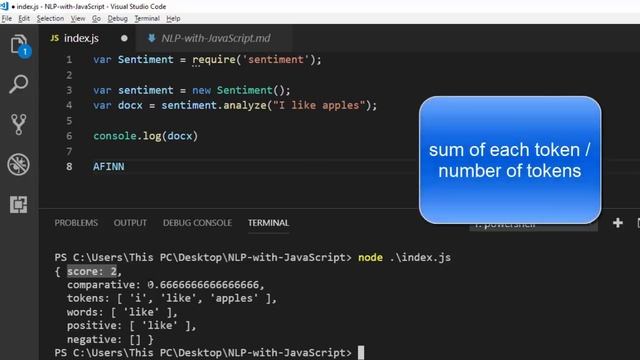
Task: Click the new terminal plus icon
Action: (618, 223)
